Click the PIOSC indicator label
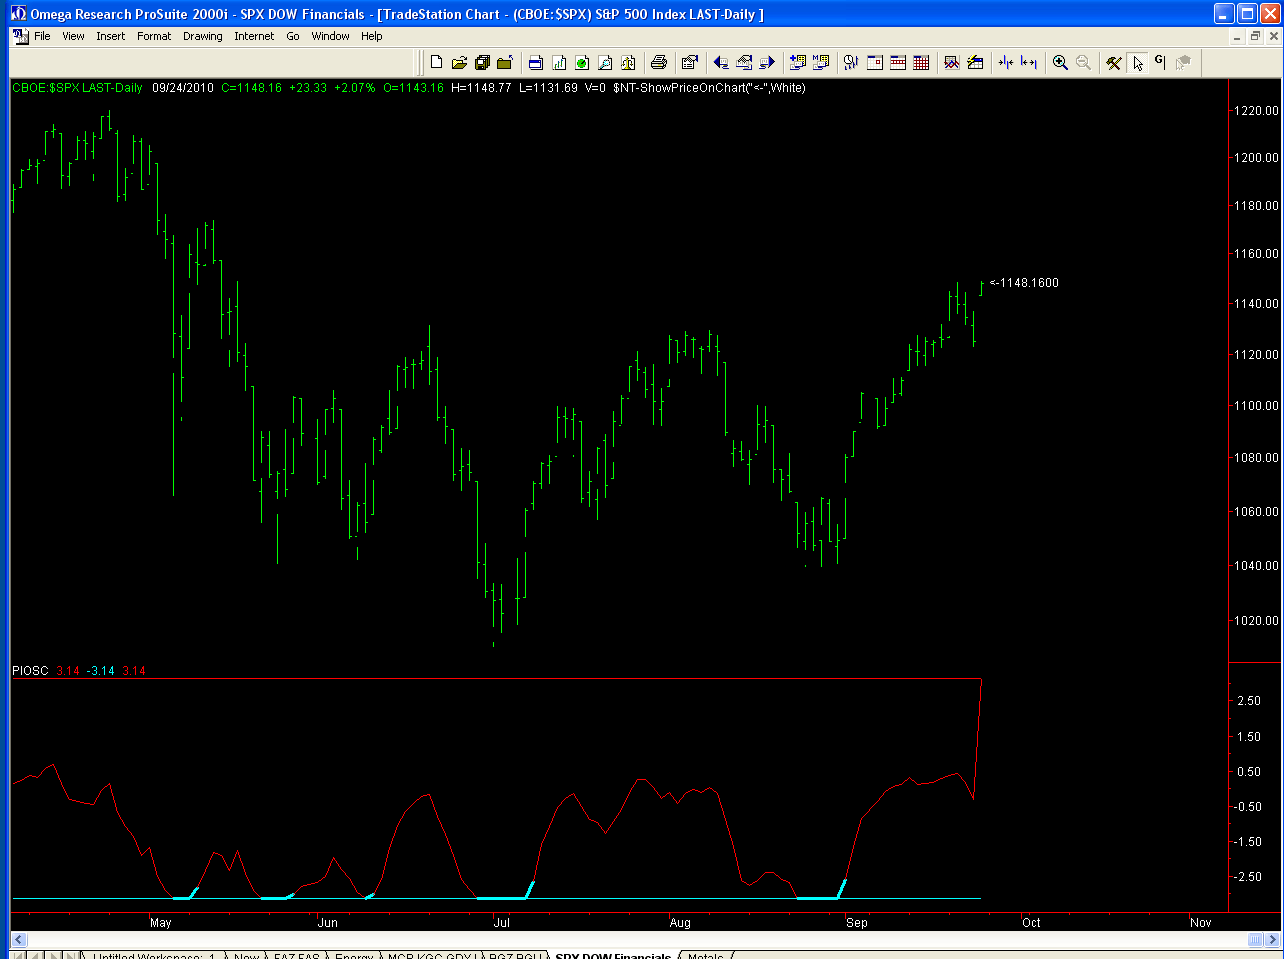Image resolution: width=1284 pixels, height=959 pixels. [x=30, y=671]
